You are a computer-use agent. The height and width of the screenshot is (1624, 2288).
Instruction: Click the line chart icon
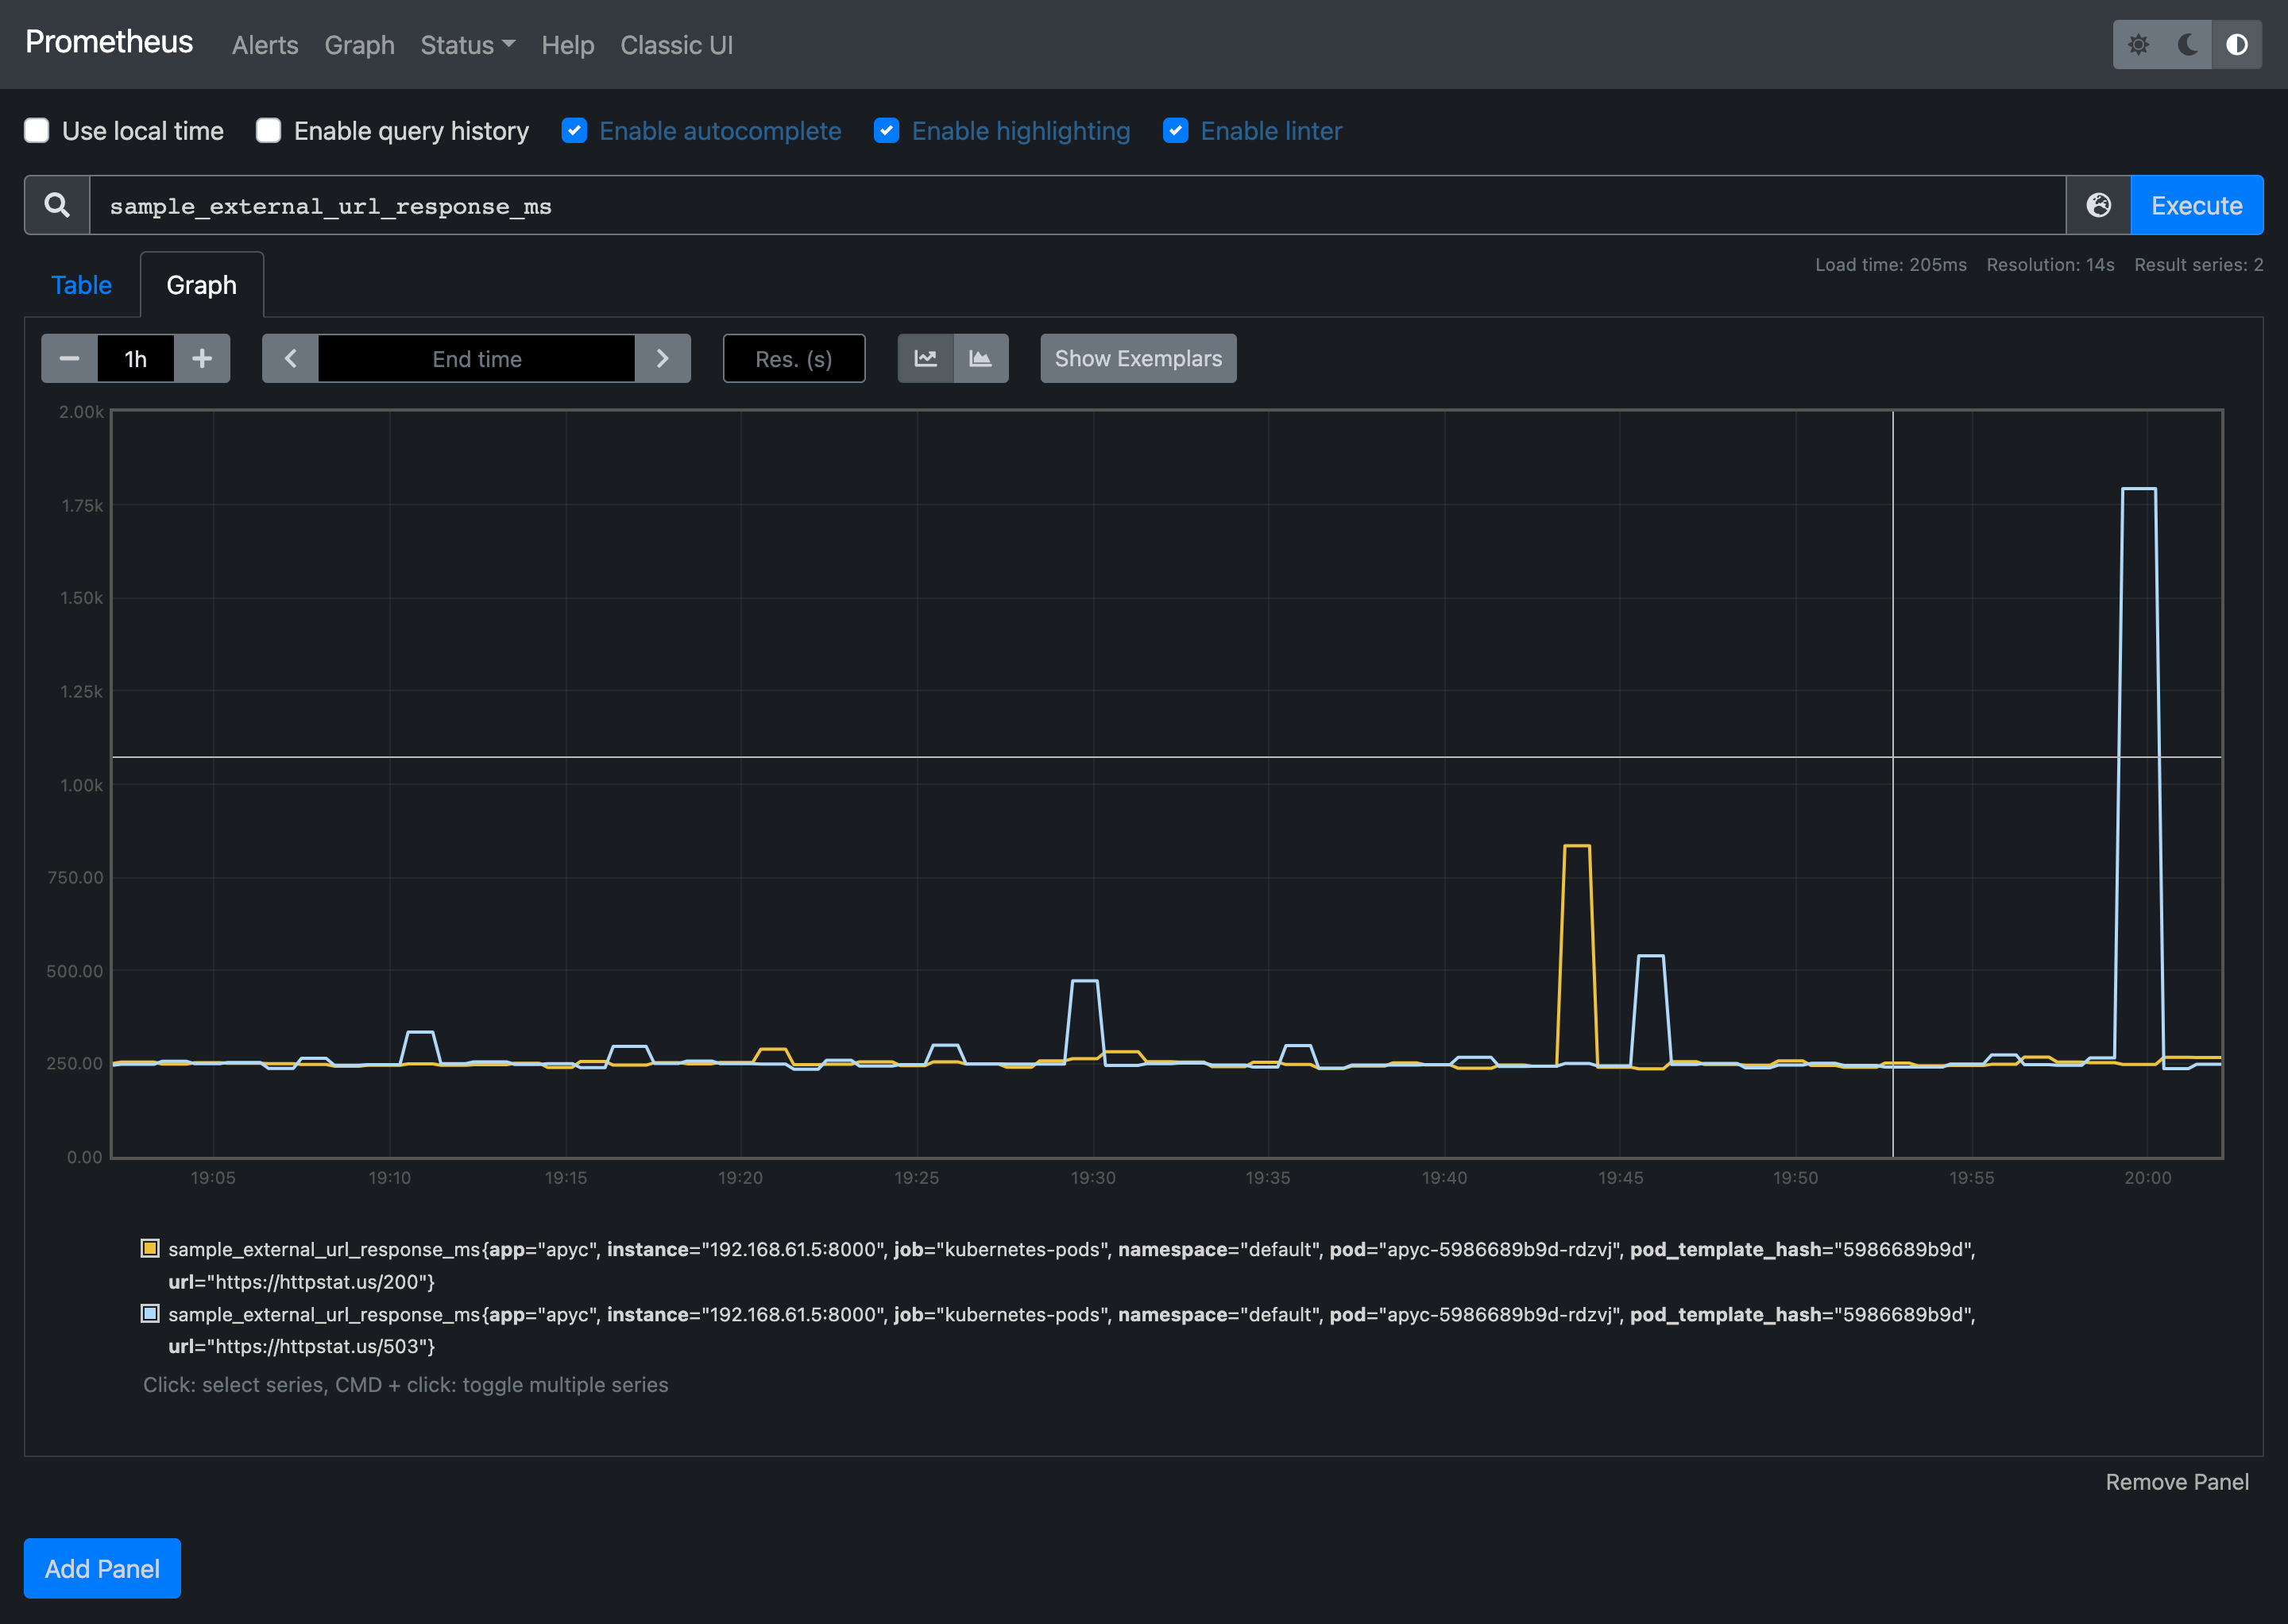pos(926,358)
